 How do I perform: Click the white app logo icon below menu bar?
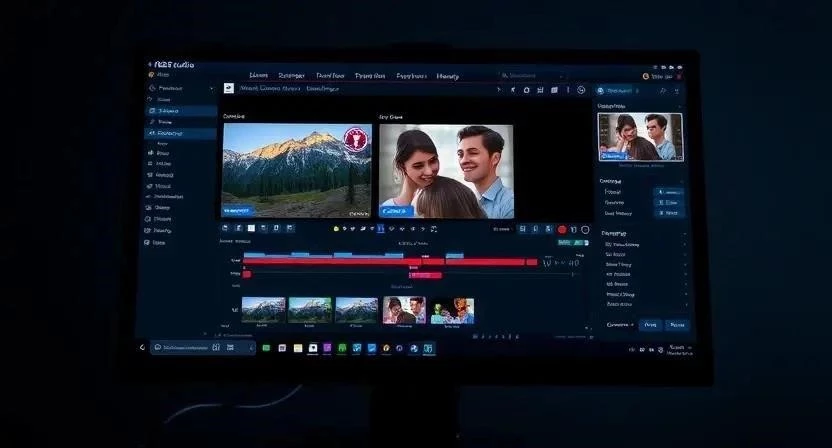click(228, 89)
